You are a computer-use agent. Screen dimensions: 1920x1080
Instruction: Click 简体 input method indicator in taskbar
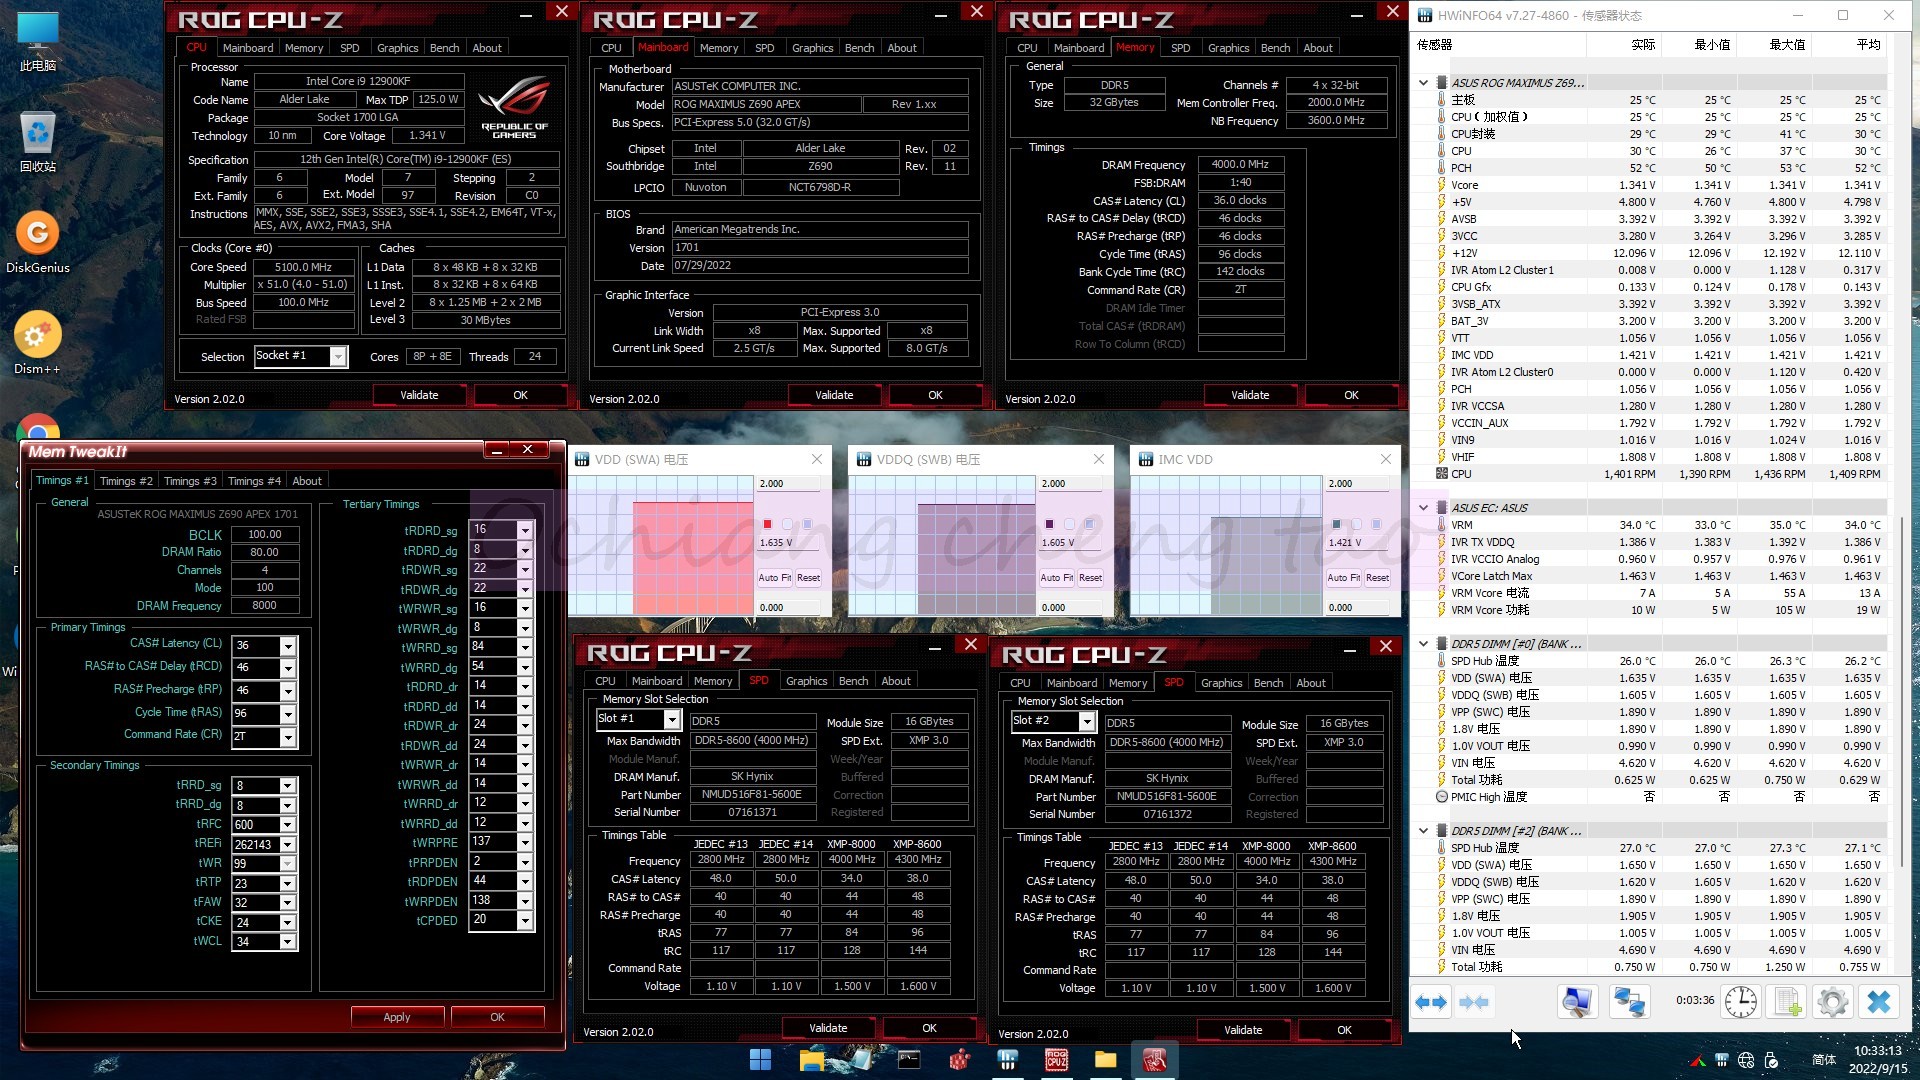coord(1824,1060)
